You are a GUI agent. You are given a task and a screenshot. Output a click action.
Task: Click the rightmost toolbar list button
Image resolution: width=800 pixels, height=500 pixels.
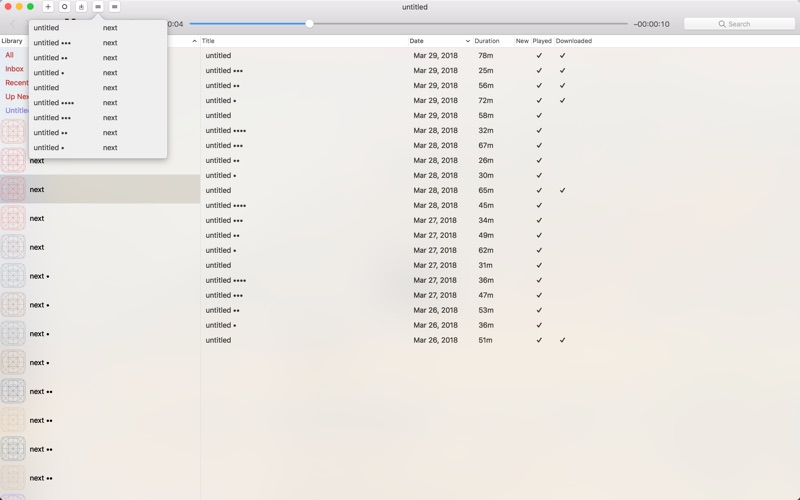[x=115, y=7]
